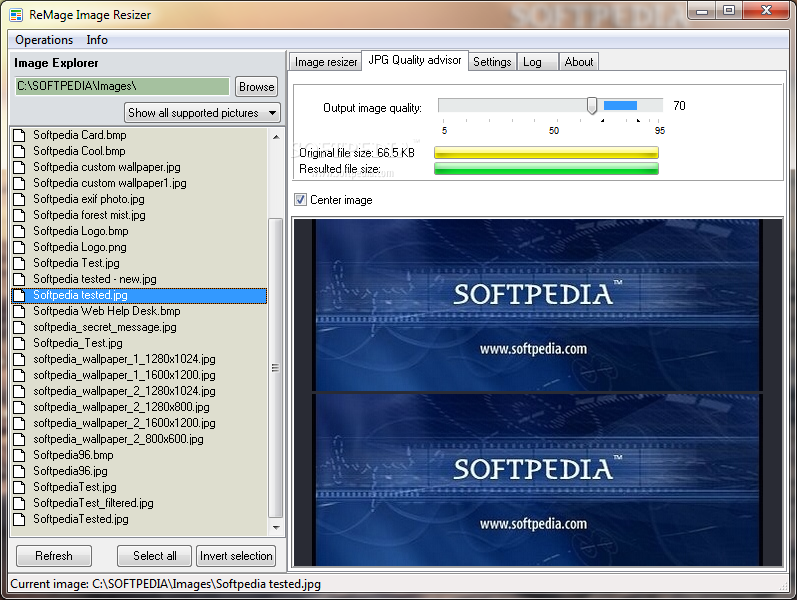Open the Show all supported pictures dropdown

[202, 113]
